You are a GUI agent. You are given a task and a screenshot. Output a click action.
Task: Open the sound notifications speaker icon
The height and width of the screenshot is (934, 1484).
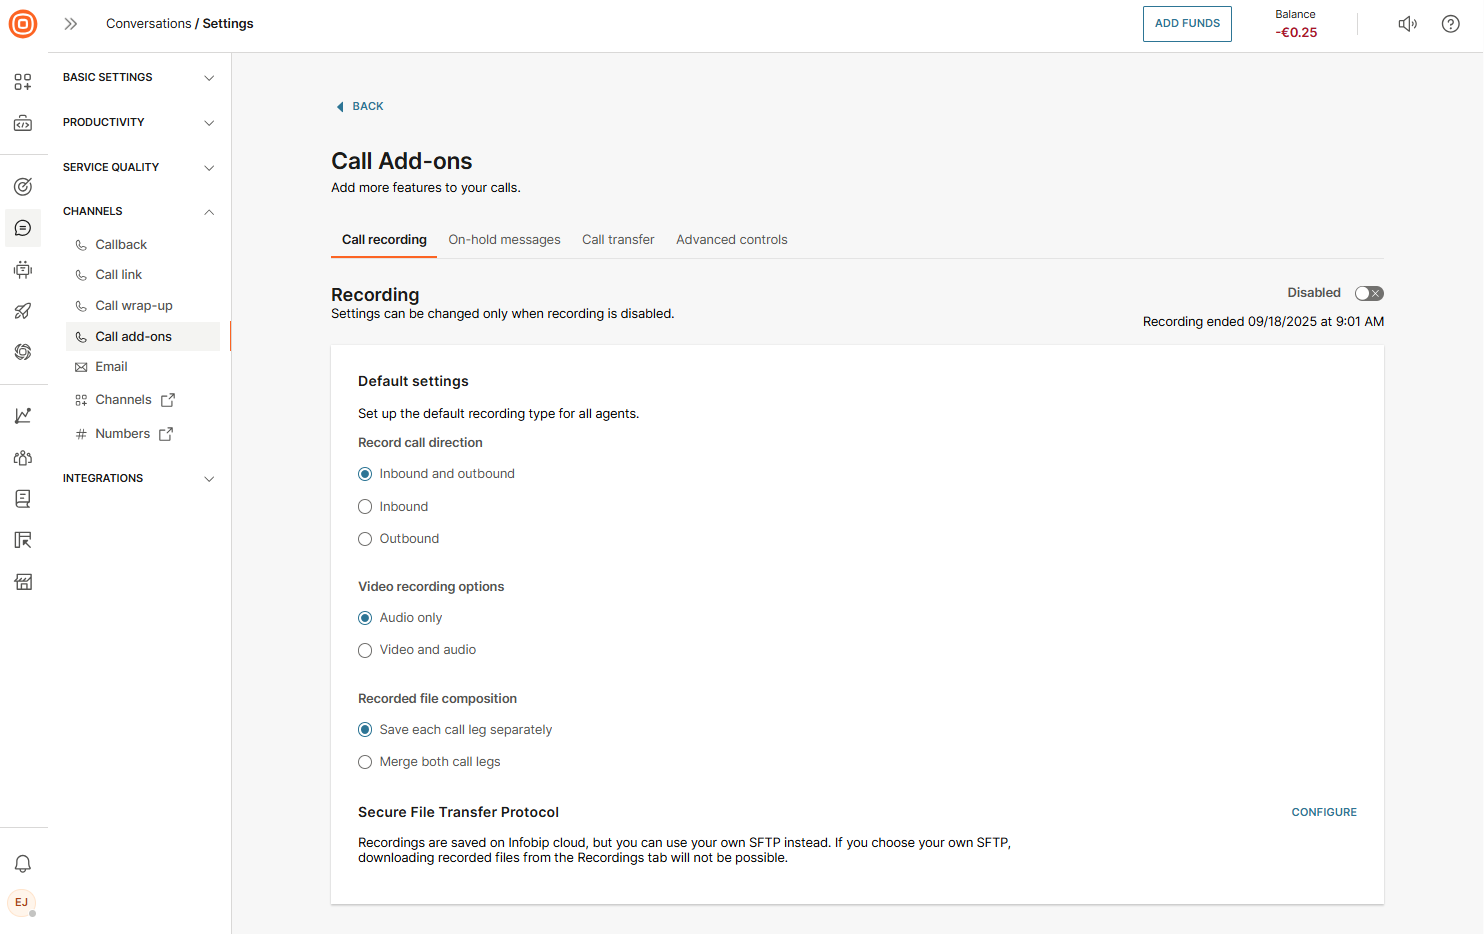click(1407, 24)
